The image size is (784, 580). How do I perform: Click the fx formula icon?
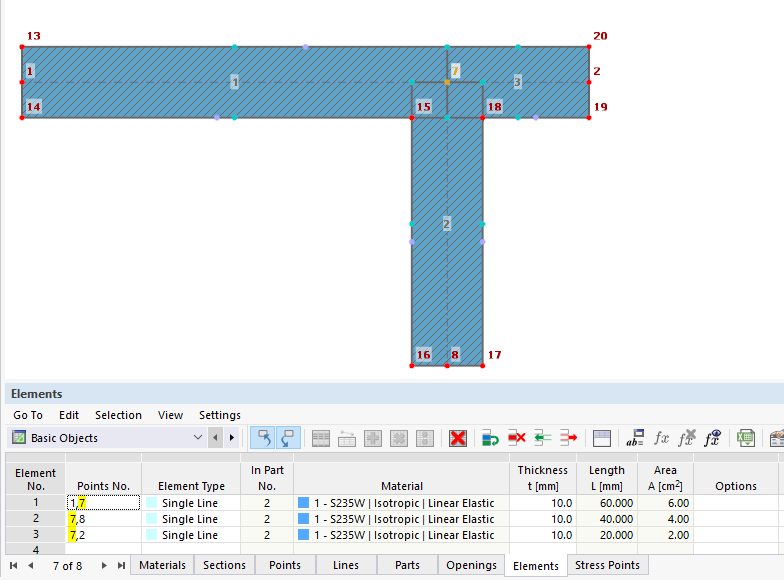point(661,438)
